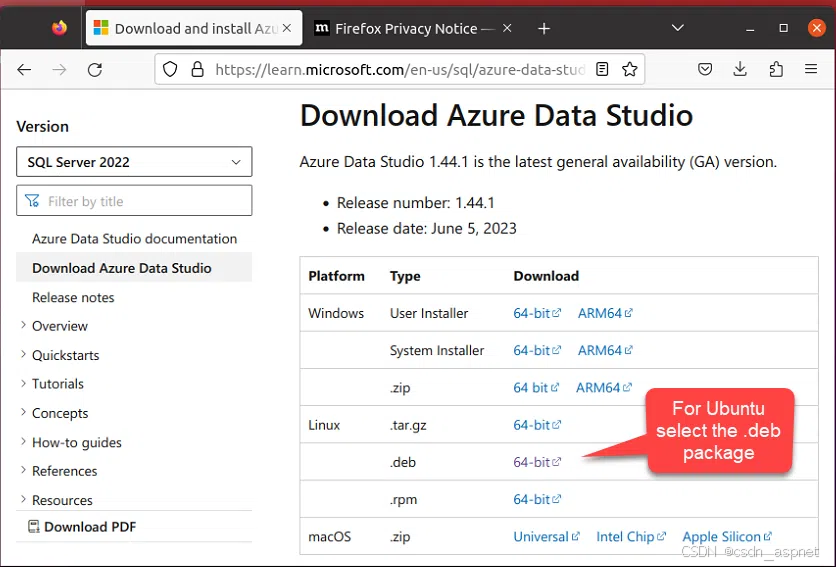Click the Platform column header
This screenshot has width=836, height=567.
pyautogui.click(x=336, y=276)
